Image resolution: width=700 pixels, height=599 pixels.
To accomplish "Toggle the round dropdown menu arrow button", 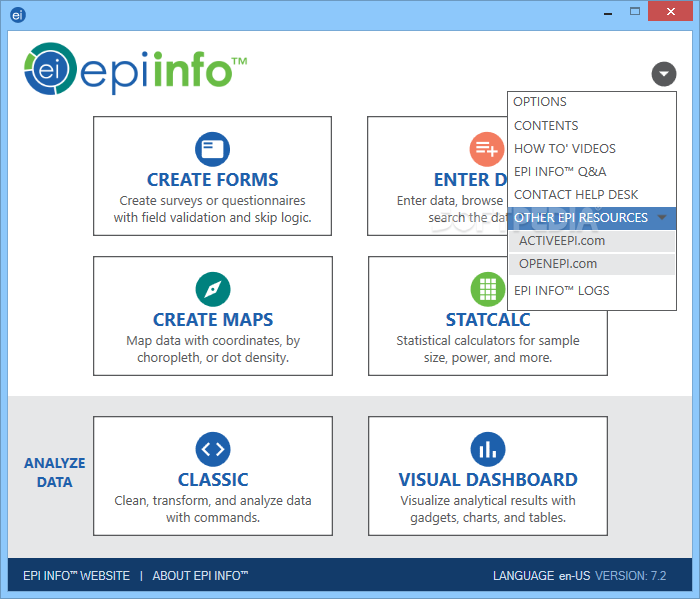I will pos(664,74).
